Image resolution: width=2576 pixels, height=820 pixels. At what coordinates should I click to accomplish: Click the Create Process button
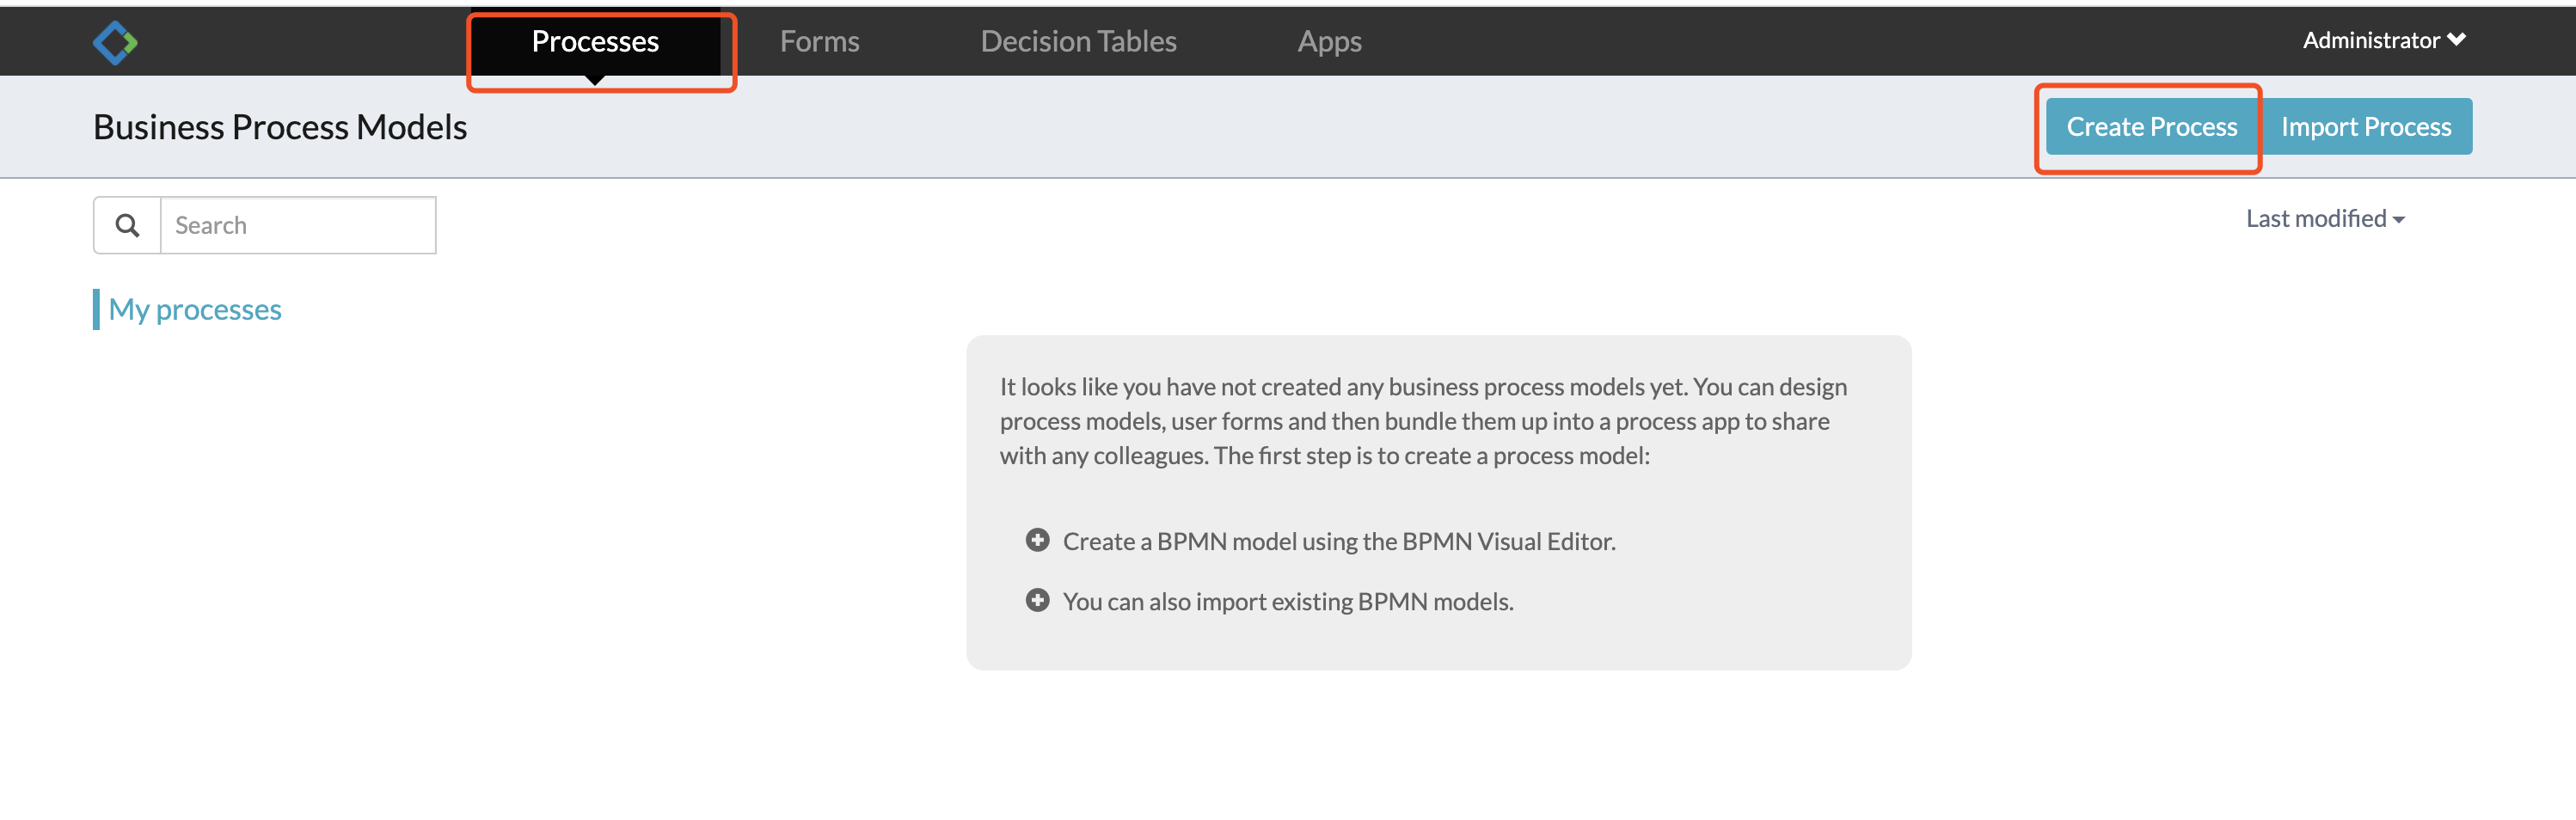[2151, 127]
